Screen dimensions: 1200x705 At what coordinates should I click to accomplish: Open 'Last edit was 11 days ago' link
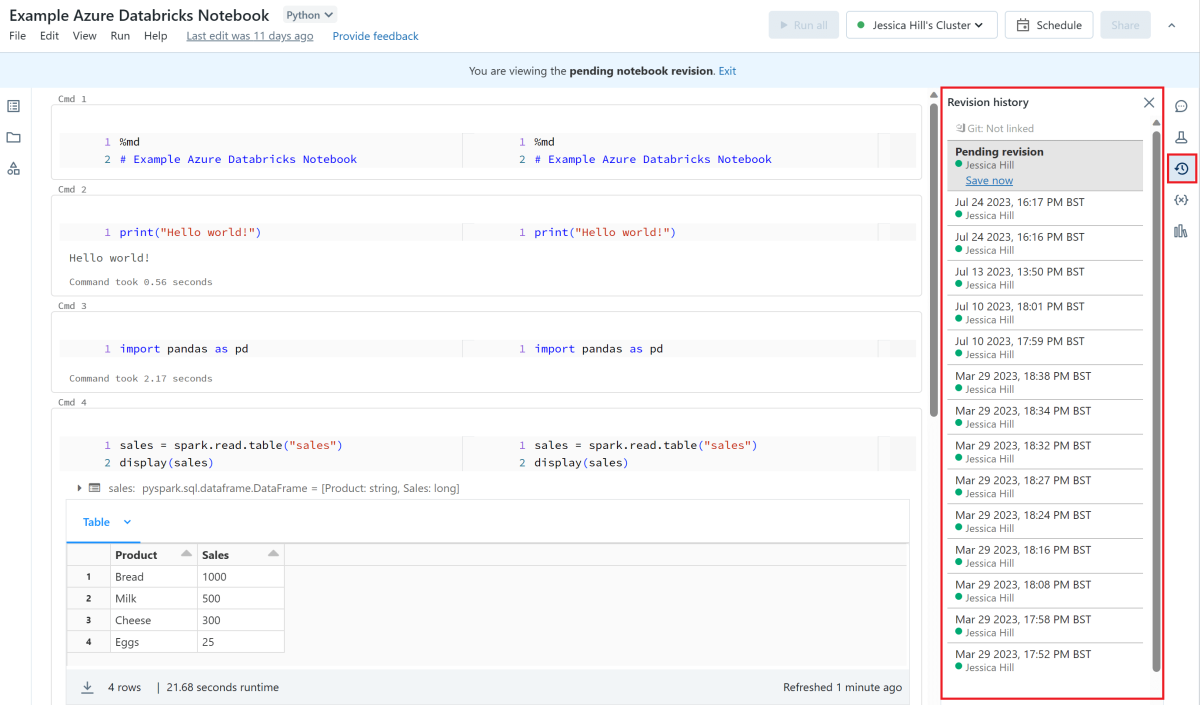coord(249,36)
